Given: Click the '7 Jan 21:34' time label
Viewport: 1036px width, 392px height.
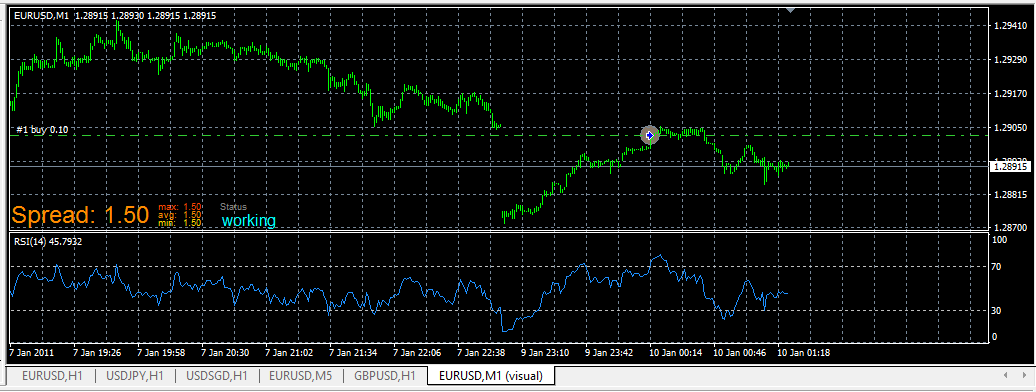Looking at the screenshot, I should pos(353,353).
